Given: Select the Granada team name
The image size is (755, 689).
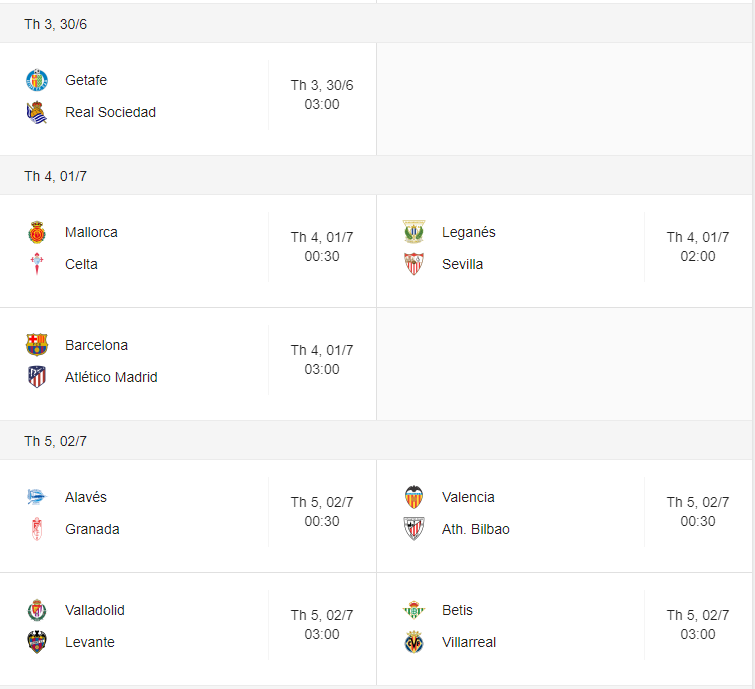Looking at the screenshot, I should pos(92,529).
